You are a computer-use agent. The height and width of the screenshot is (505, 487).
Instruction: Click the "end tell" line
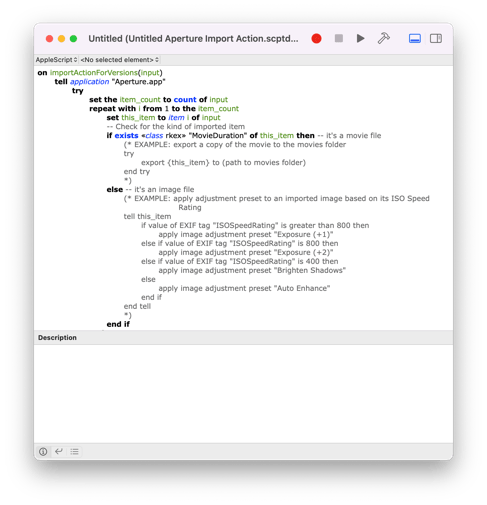pyautogui.click(x=137, y=306)
